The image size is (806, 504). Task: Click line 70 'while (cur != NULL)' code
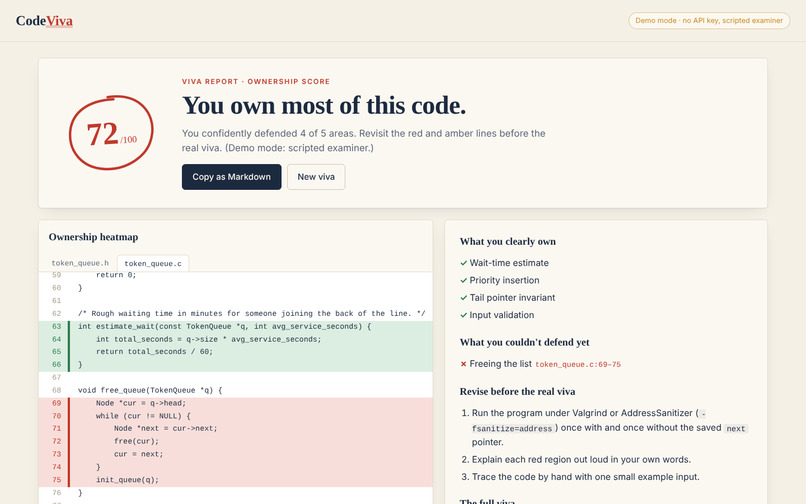click(x=143, y=416)
